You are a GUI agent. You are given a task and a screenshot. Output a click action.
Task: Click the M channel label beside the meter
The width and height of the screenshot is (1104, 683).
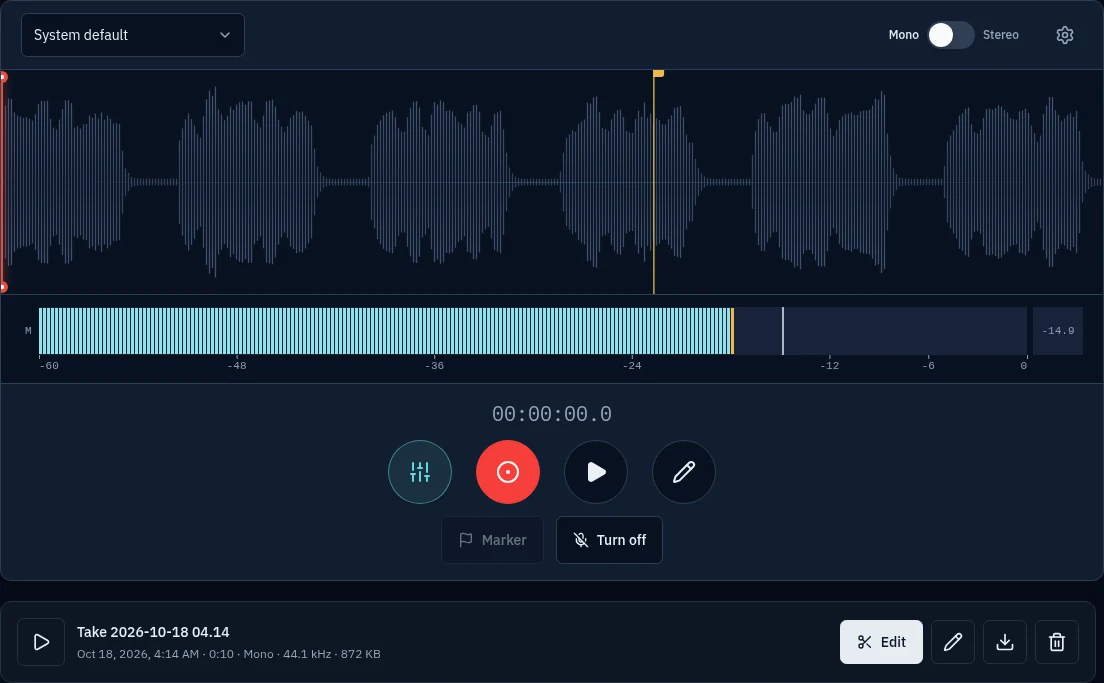point(28,331)
